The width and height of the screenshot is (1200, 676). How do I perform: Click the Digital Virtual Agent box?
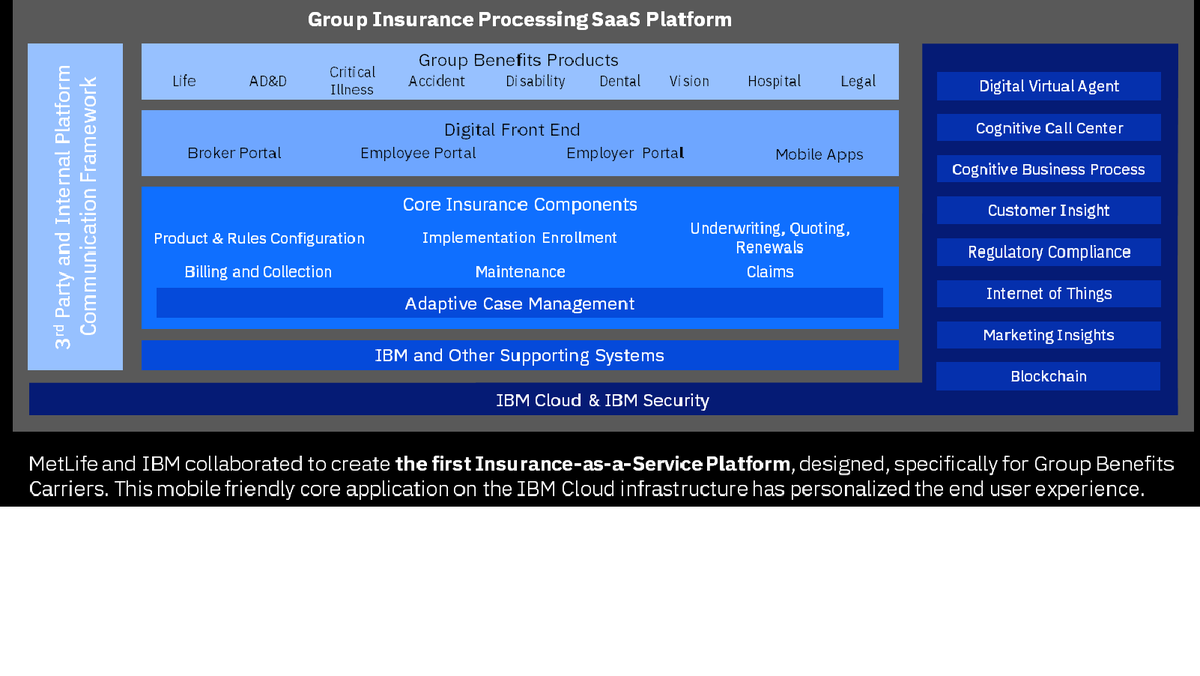click(1049, 86)
